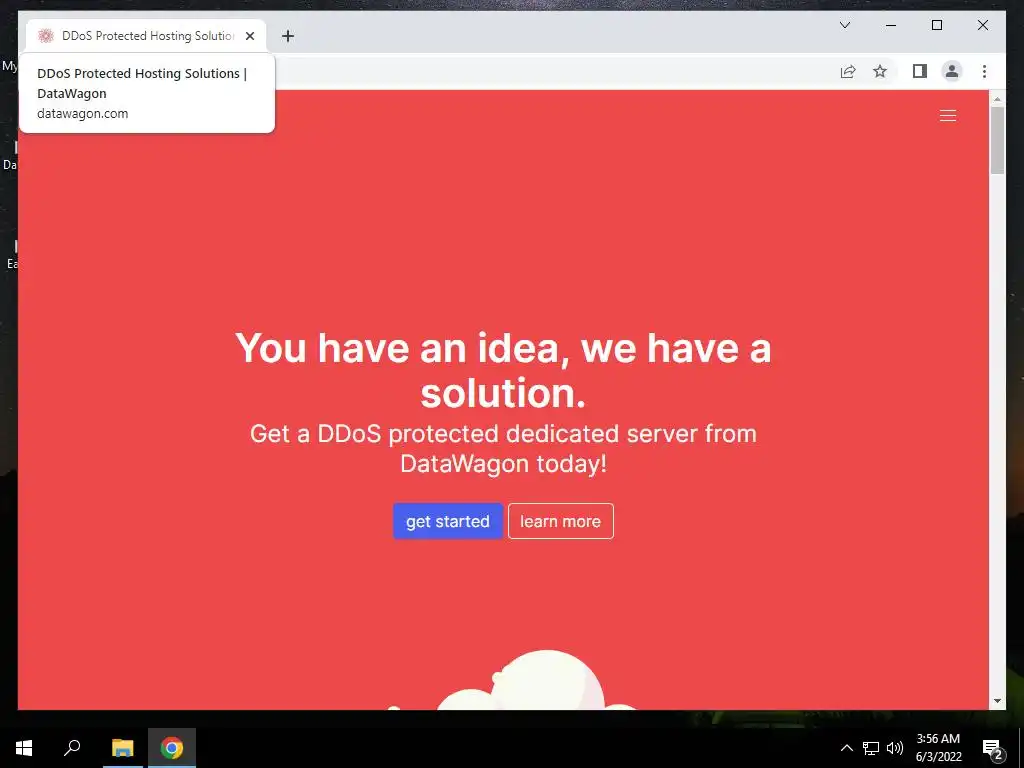This screenshot has height=768, width=1024.
Task: Open the hamburger menu on the DataWagon page
Action: point(948,116)
